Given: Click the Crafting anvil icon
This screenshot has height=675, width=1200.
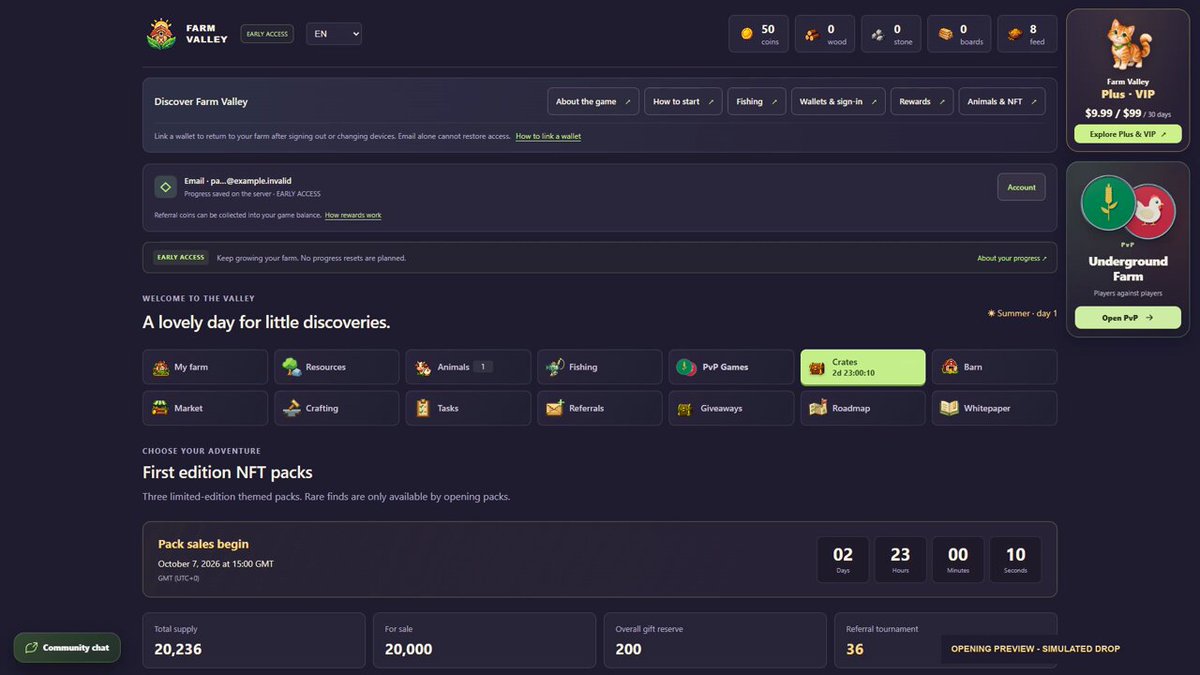Looking at the screenshot, I should (291, 408).
